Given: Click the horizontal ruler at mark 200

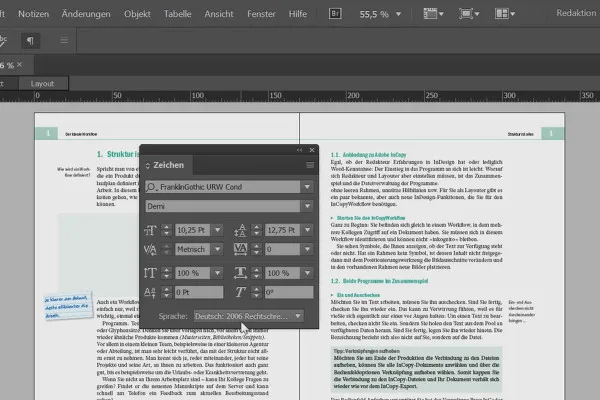Looking at the screenshot, I should point(353,96).
